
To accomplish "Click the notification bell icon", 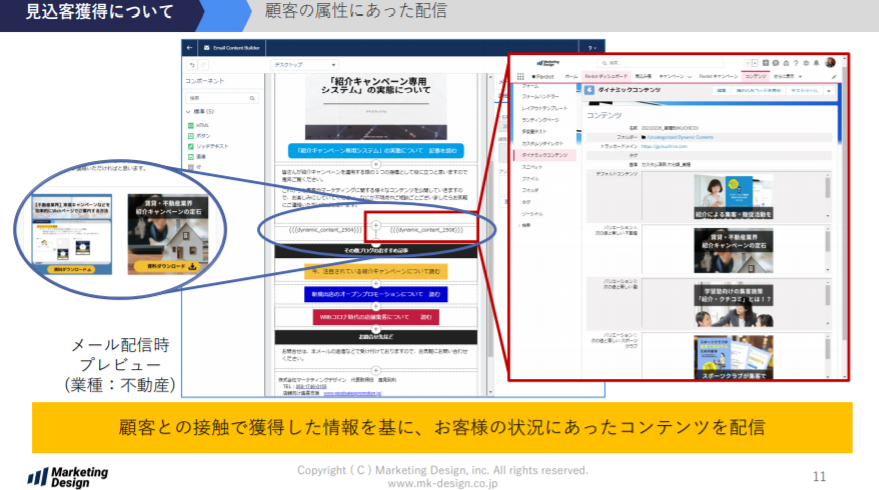I will point(817,62).
